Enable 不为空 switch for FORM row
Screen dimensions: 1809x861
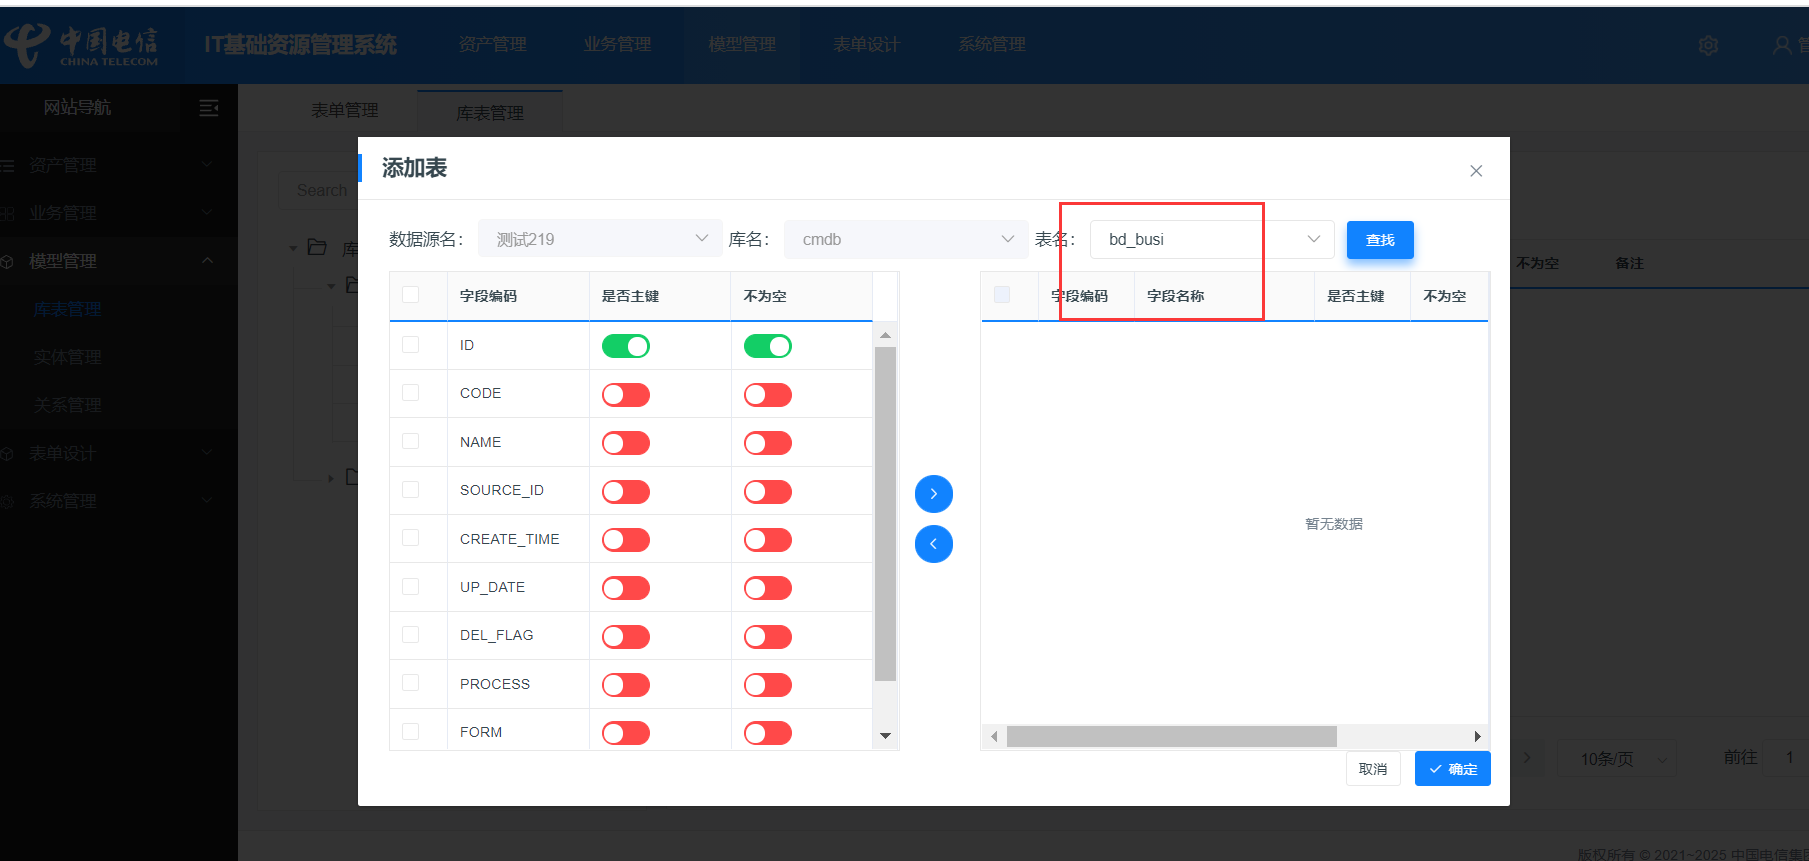(768, 733)
